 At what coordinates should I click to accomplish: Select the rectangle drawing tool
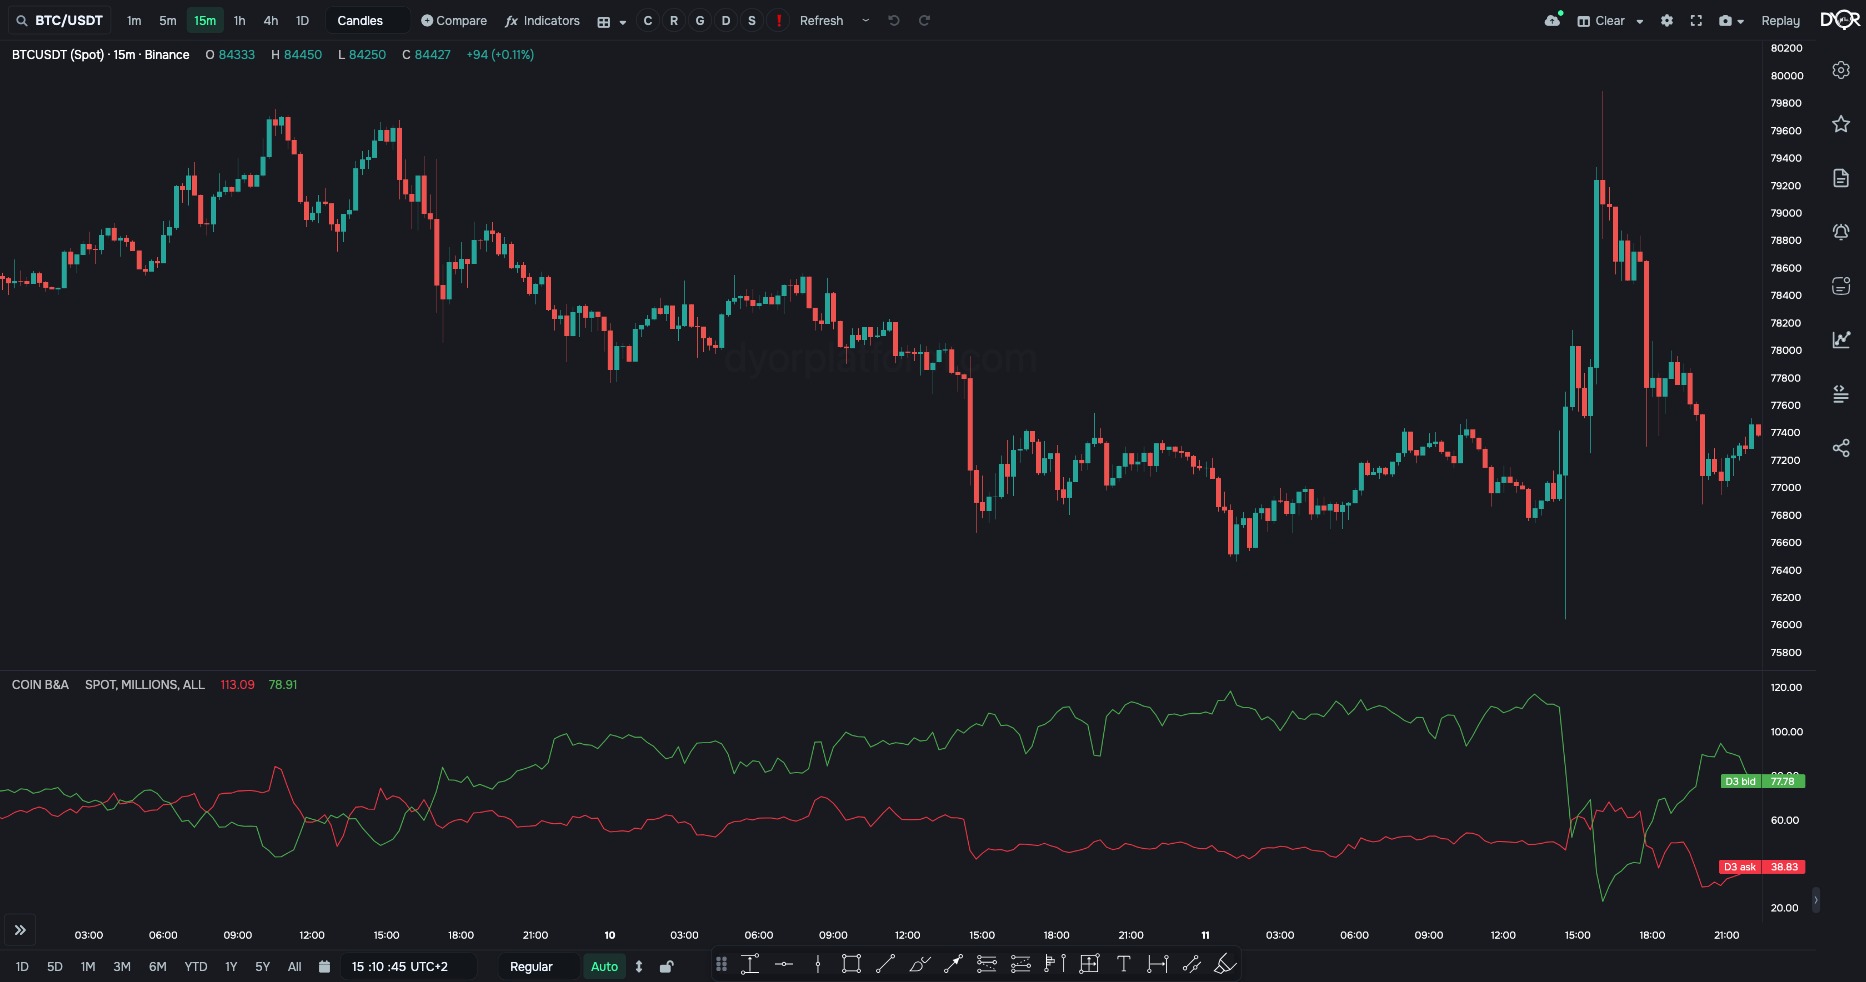[x=851, y=964]
